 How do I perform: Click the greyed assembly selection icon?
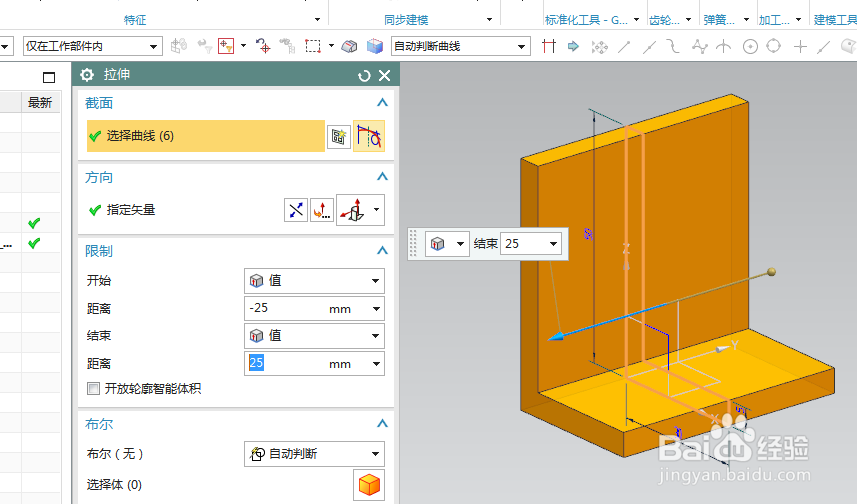point(179,46)
